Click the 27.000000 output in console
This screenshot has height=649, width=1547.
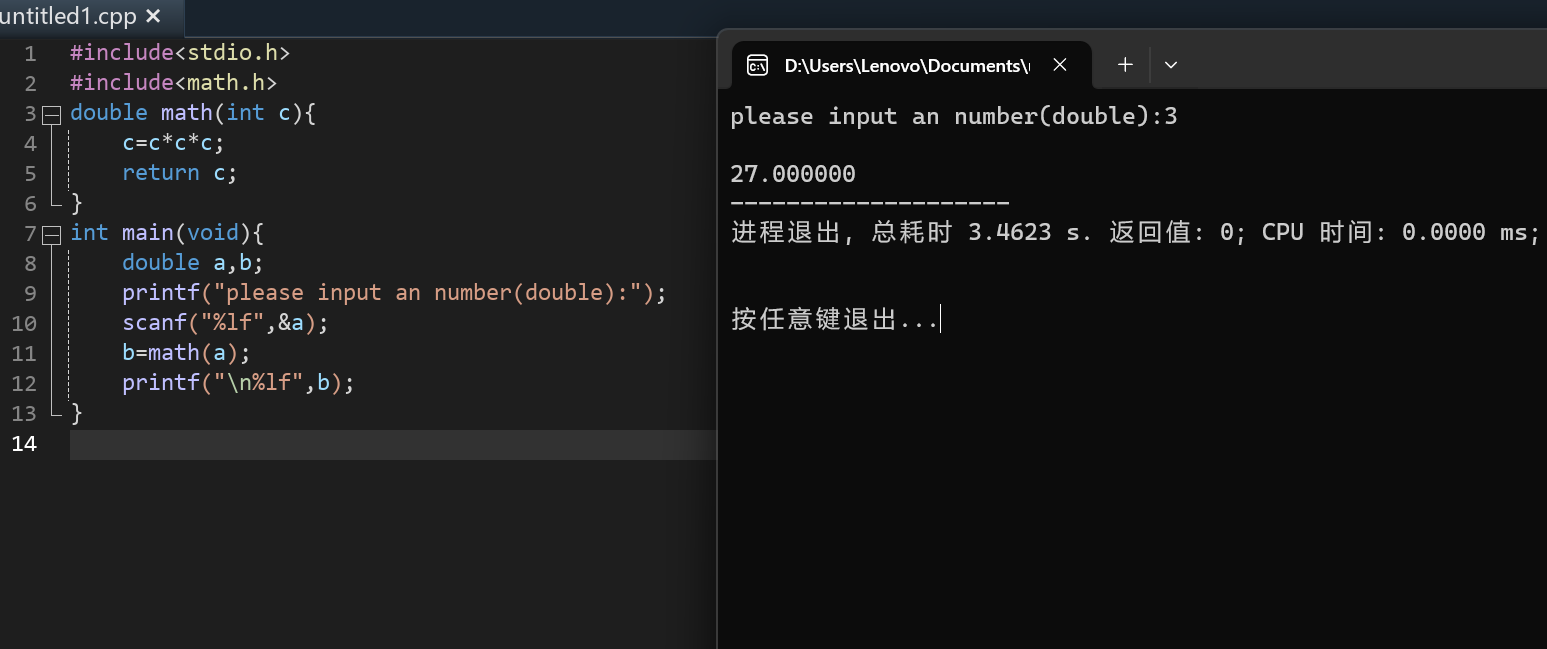pos(793,174)
